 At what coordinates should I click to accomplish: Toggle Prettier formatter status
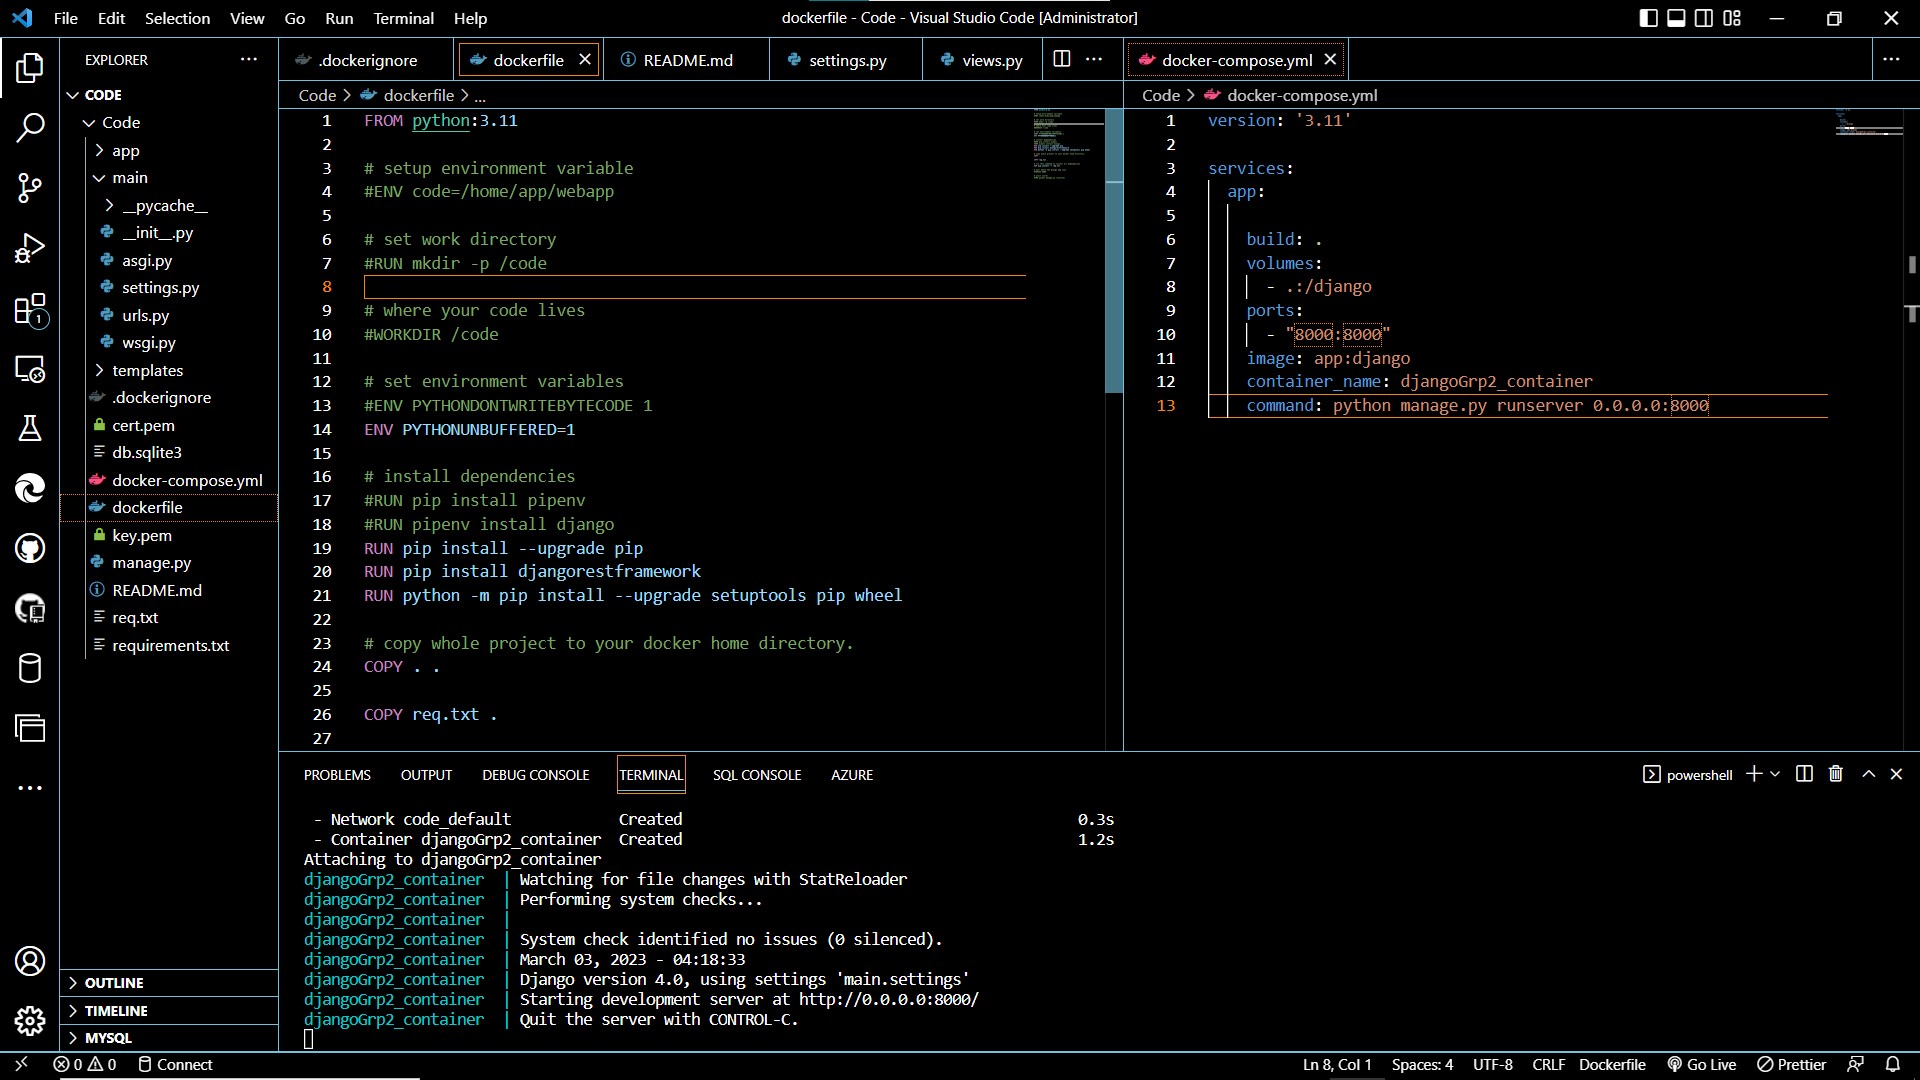[1792, 1064]
